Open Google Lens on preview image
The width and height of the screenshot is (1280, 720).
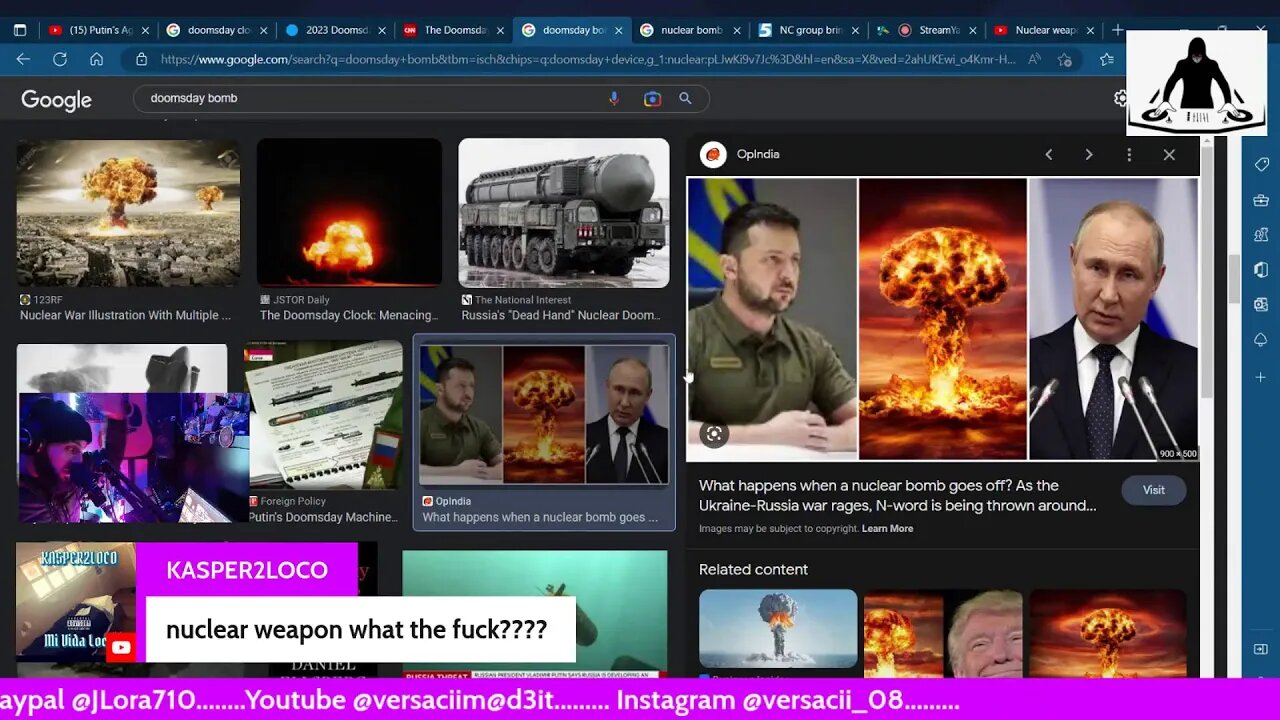click(713, 434)
